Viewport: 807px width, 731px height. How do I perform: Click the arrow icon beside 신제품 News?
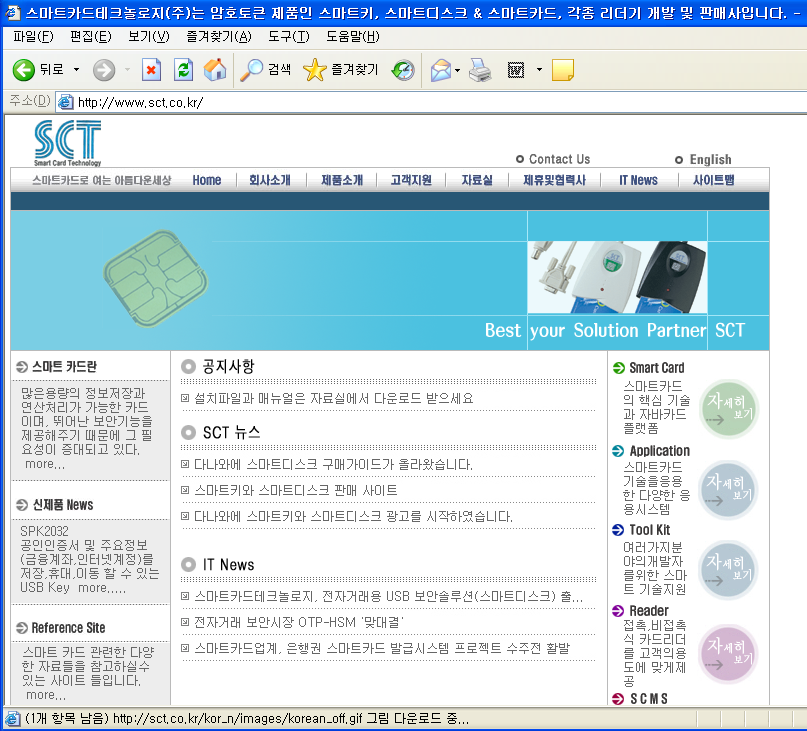pyautogui.click(x=22, y=505)
